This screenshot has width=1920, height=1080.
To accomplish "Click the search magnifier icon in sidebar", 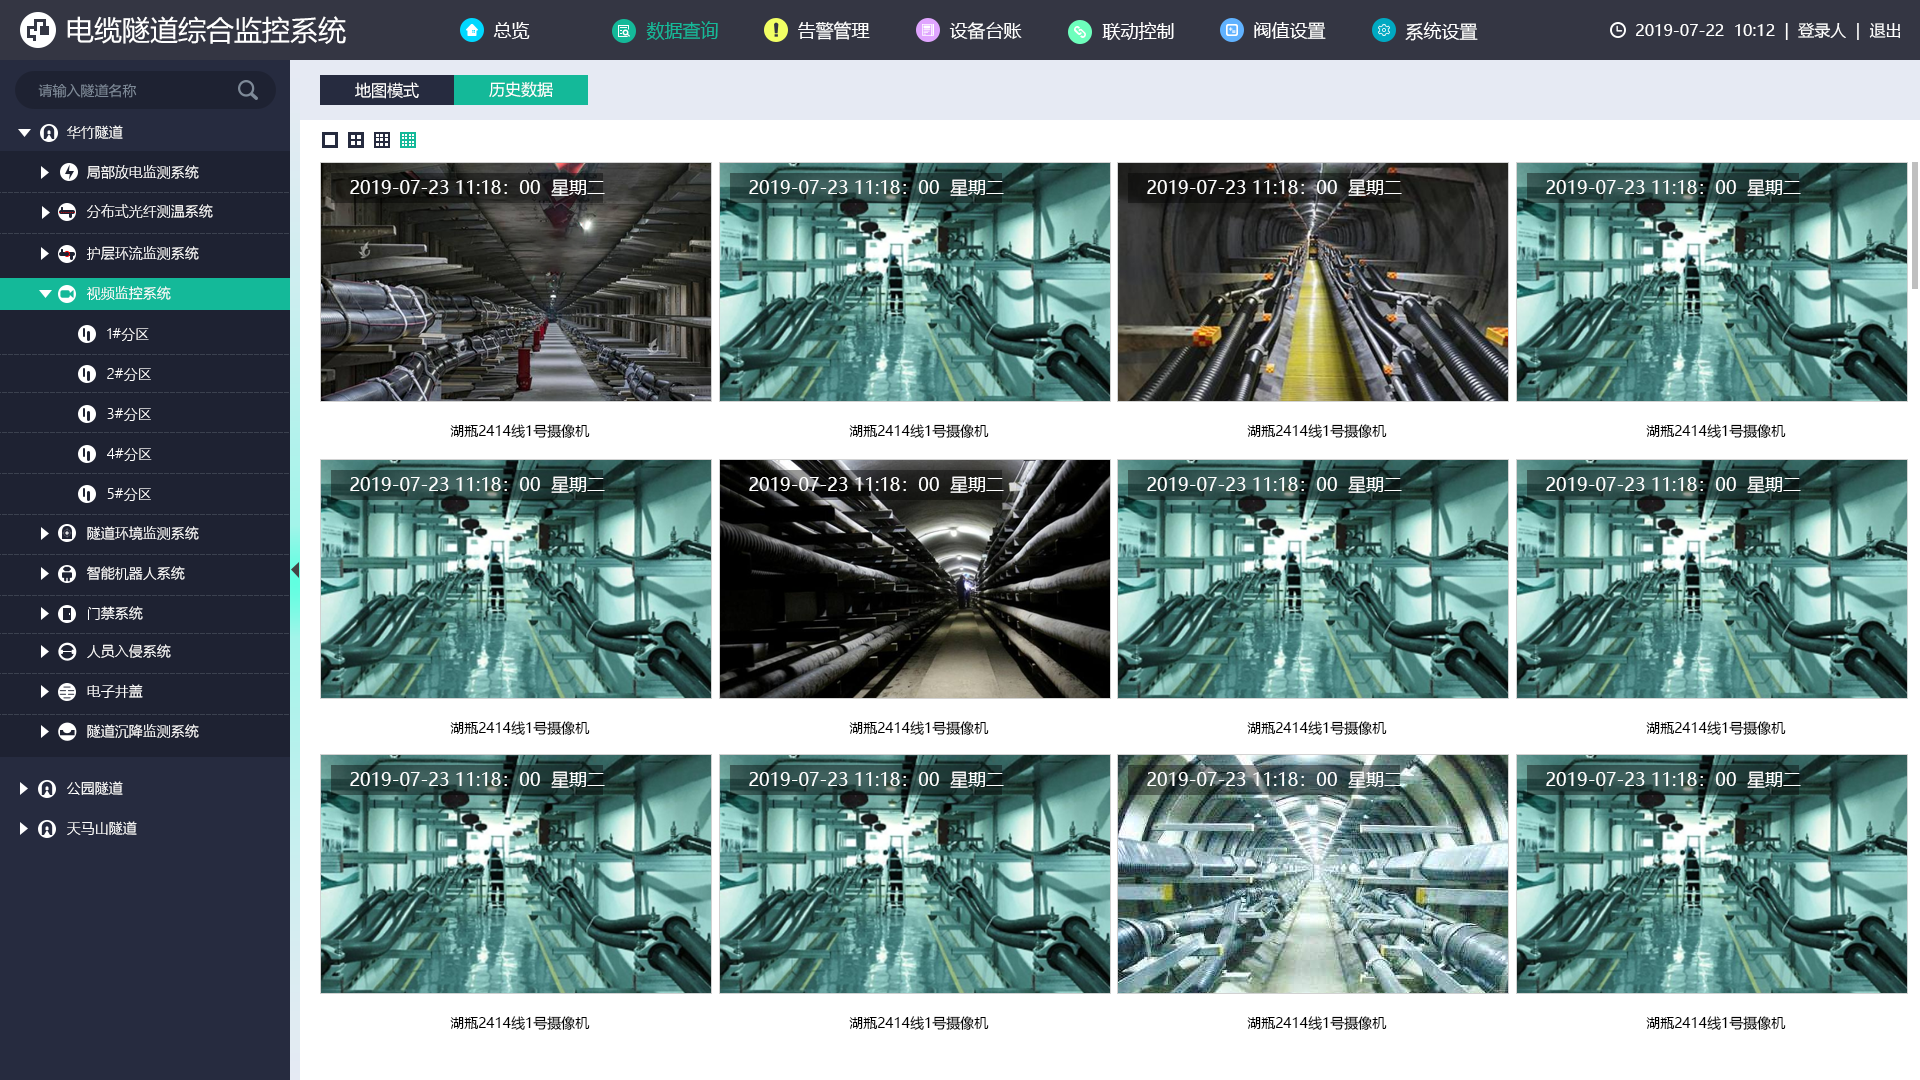I will [x=247, y=90].
